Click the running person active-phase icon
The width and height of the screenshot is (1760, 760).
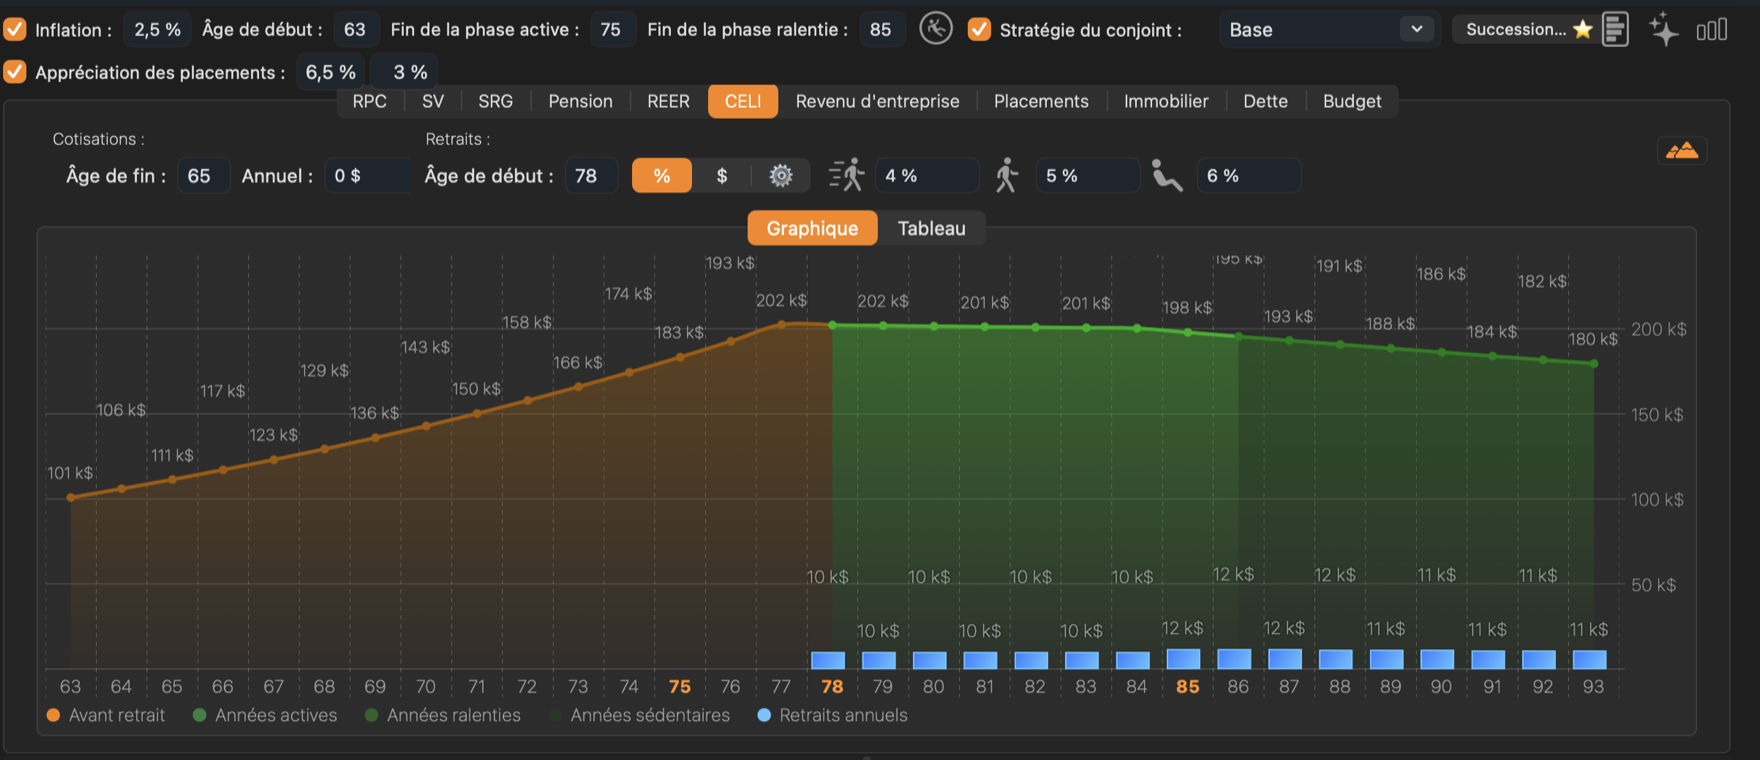click(846, 175)
